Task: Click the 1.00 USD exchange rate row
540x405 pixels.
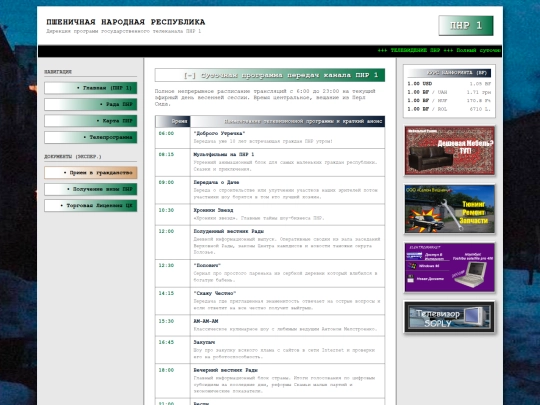Action: pyautogui.click(x=449, y=84)
